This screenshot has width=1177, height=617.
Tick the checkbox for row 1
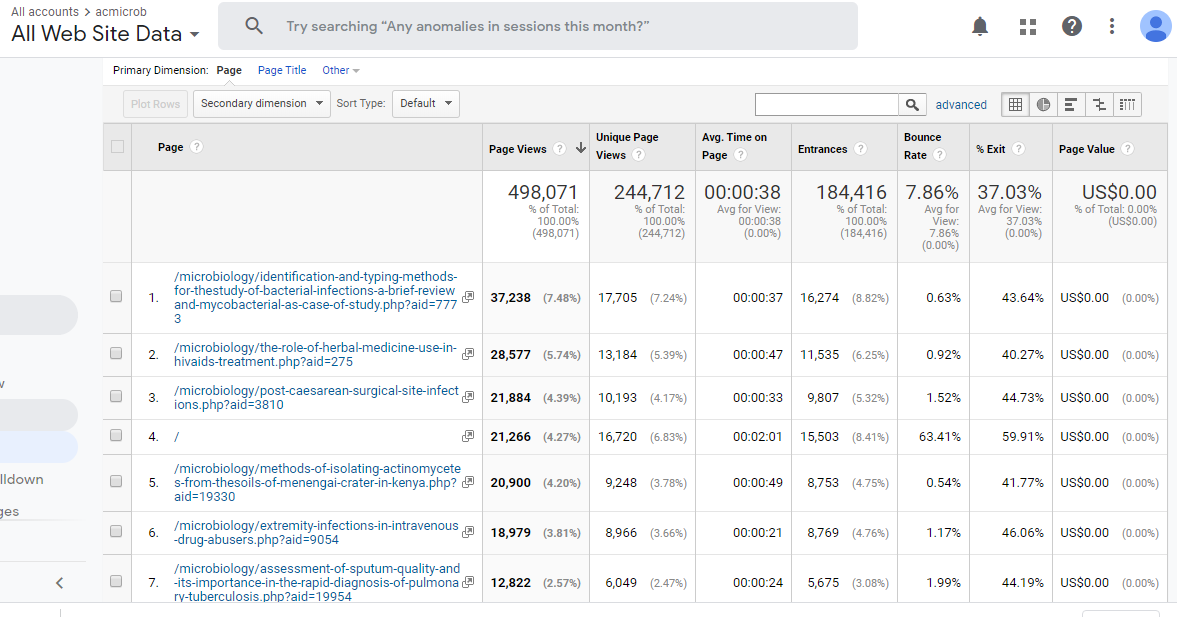tap(117, 297)
